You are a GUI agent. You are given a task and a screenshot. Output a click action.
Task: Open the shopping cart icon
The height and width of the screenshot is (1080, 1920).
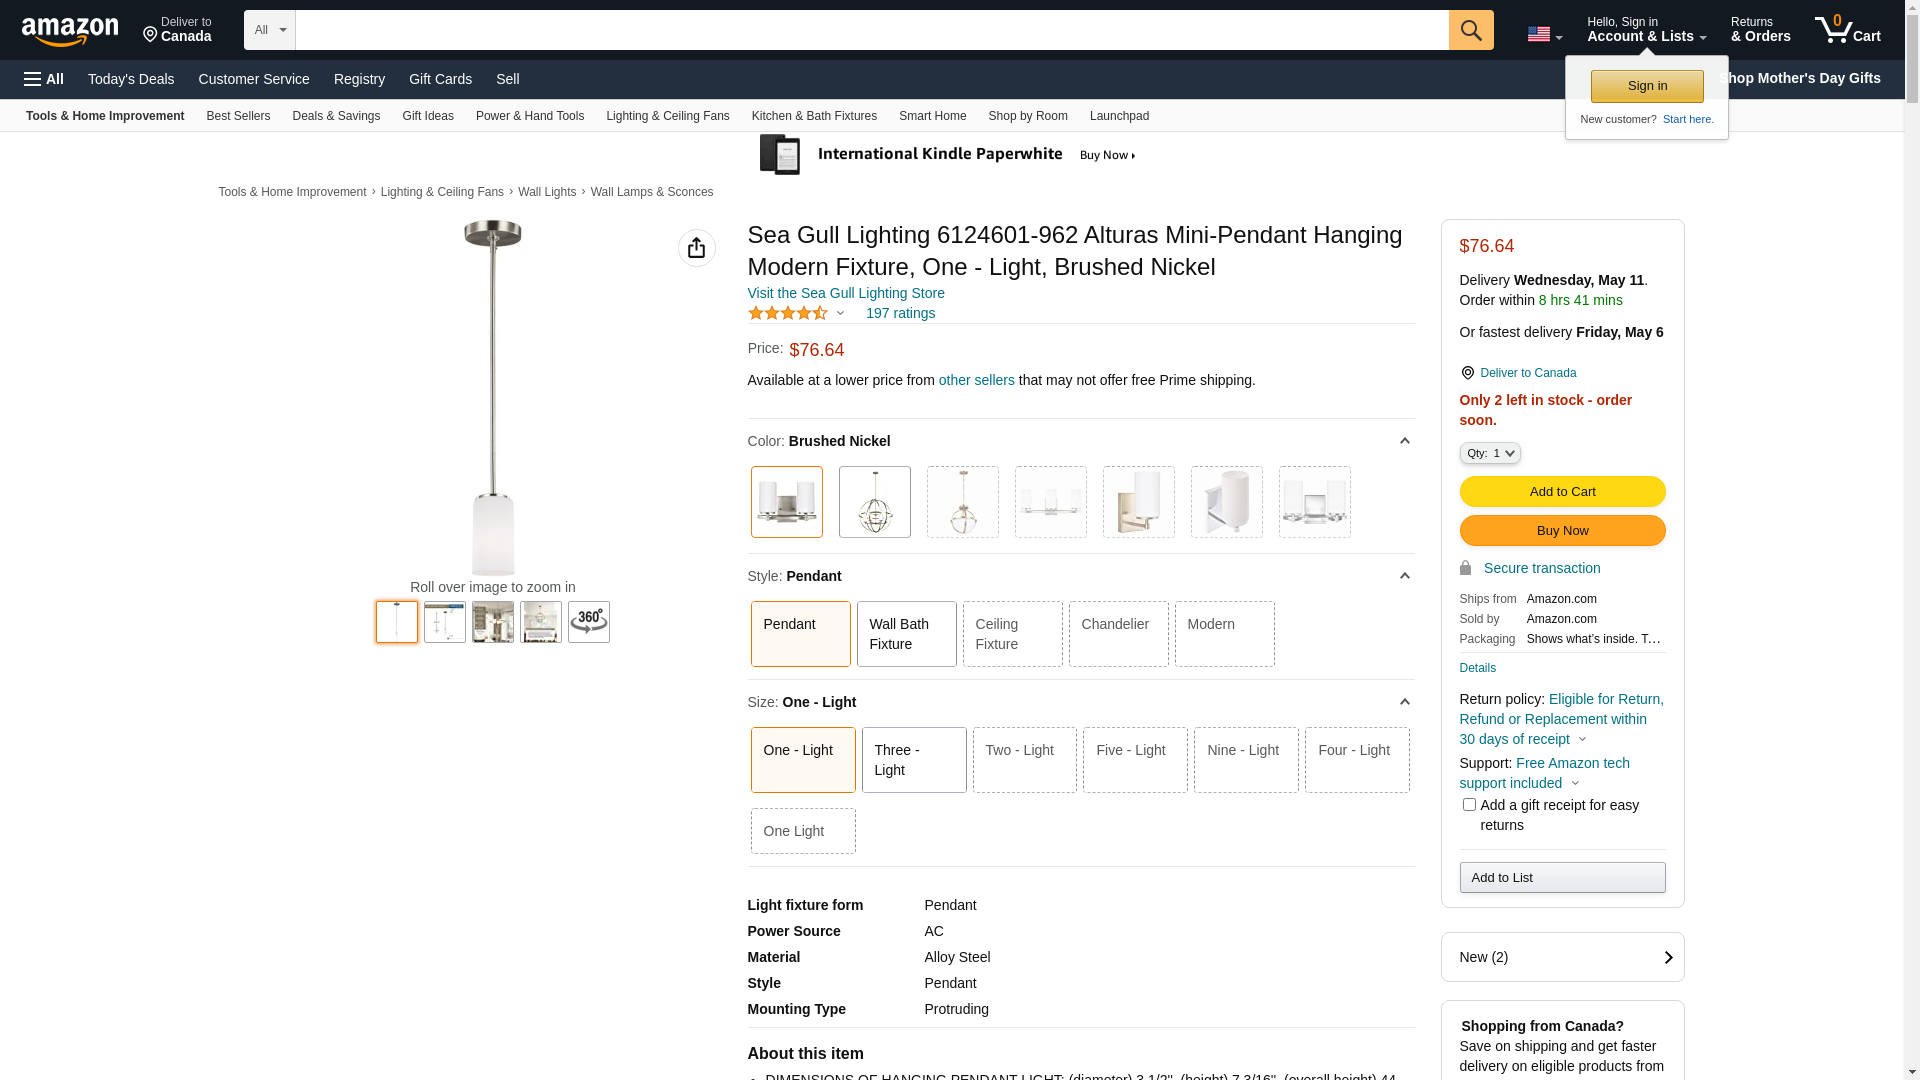coord(1846,30)
